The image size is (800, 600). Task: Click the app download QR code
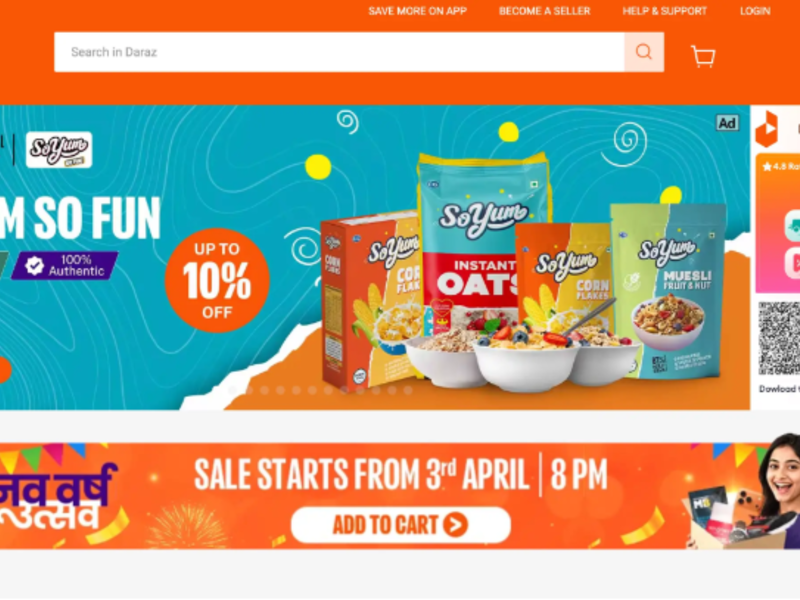[779, 338]
